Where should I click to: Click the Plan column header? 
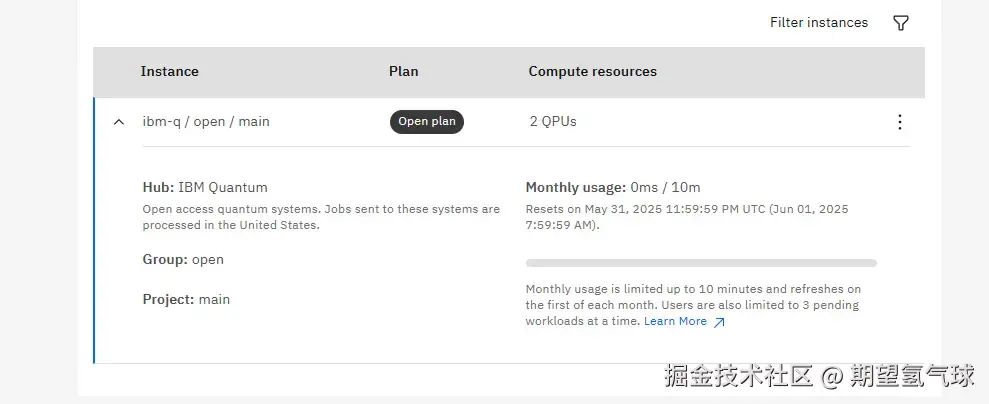[403, 72]
